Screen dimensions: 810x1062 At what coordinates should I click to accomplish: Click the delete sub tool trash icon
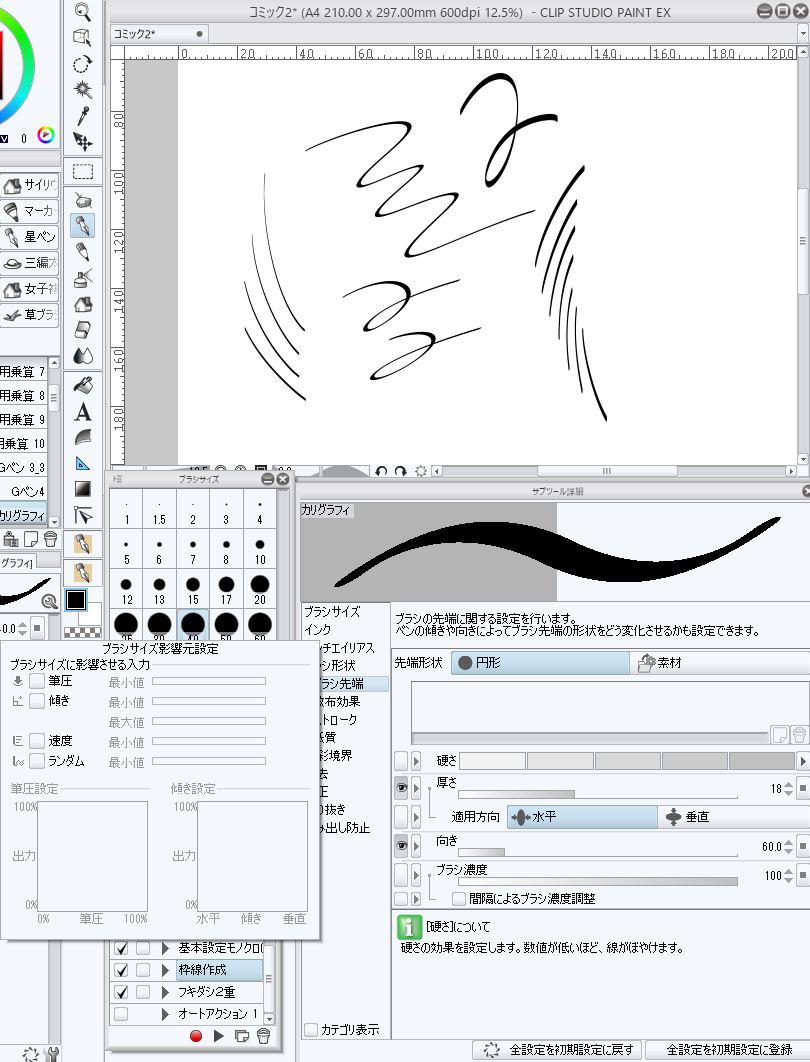[50, 539]
